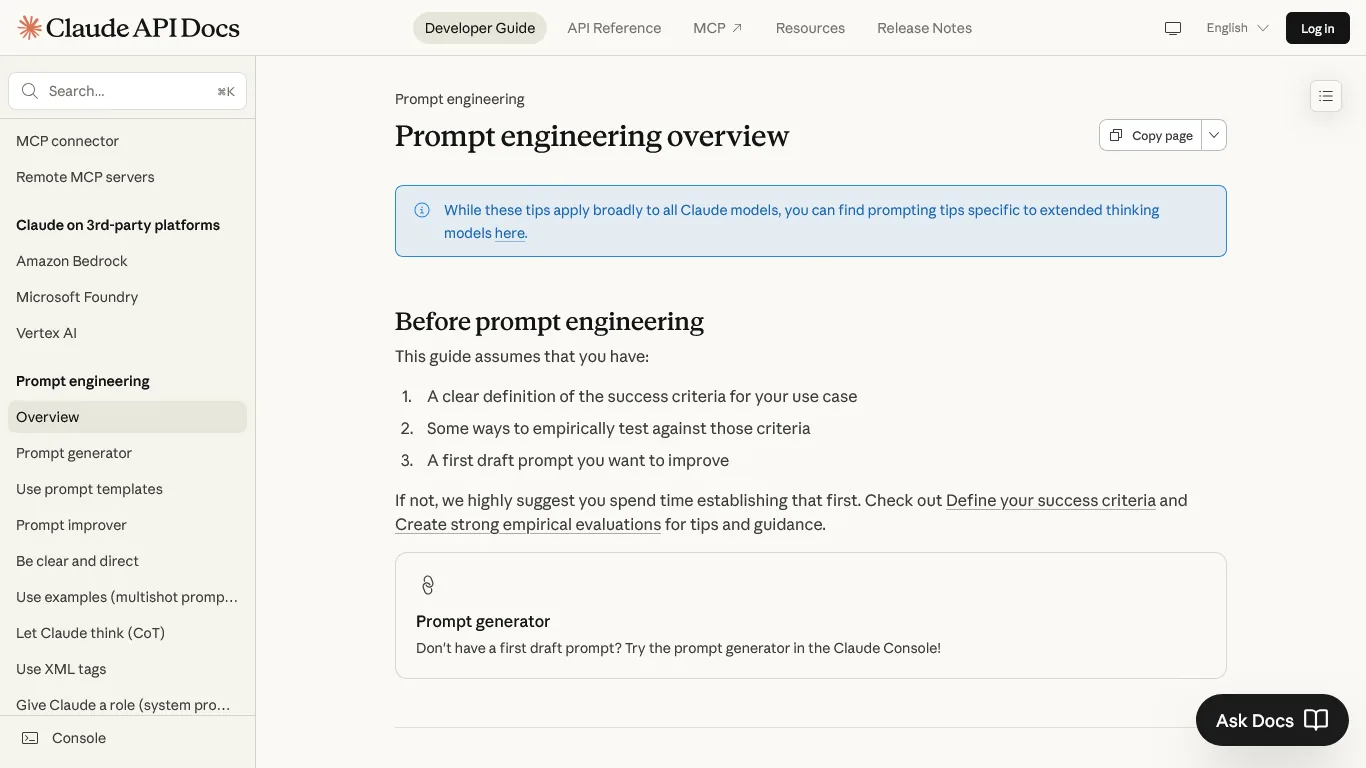Select Amazon Bedrock sidebar item
This screenshot has width=1366, height=768.
[127, 261]
